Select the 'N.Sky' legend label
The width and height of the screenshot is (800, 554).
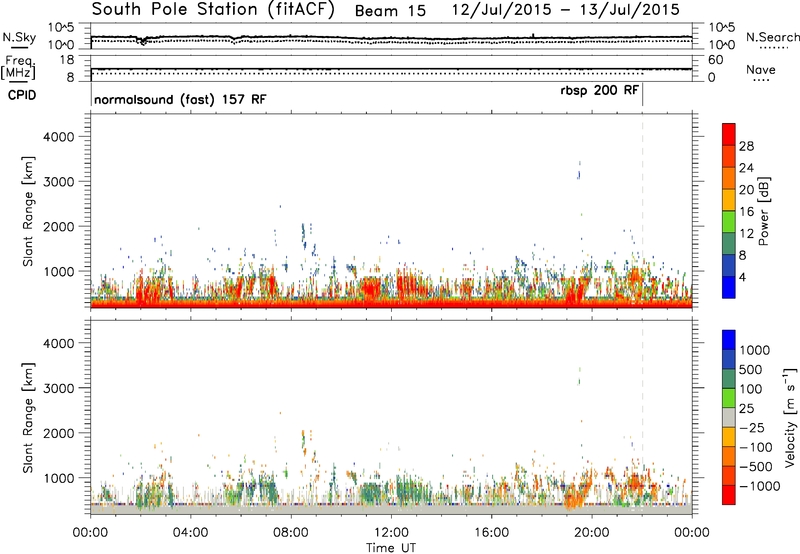point(19,37)
